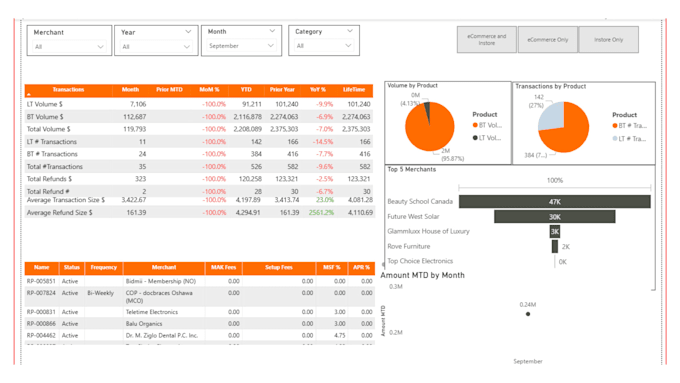The image size is (680, 383).
Task: Sort by the Status column header
Action: [x=72, y=268]
